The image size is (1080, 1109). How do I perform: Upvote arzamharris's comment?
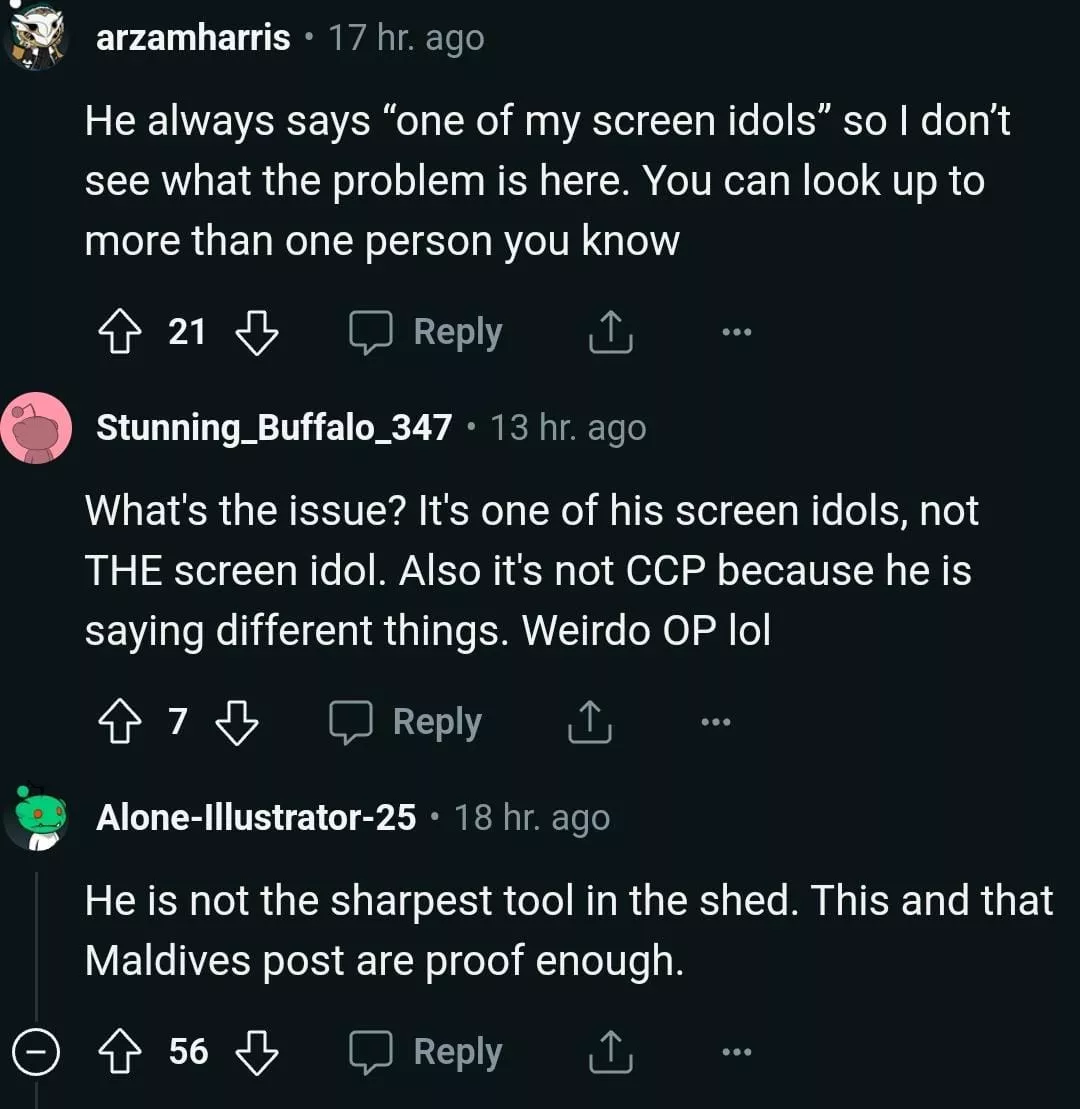point(120,332)
